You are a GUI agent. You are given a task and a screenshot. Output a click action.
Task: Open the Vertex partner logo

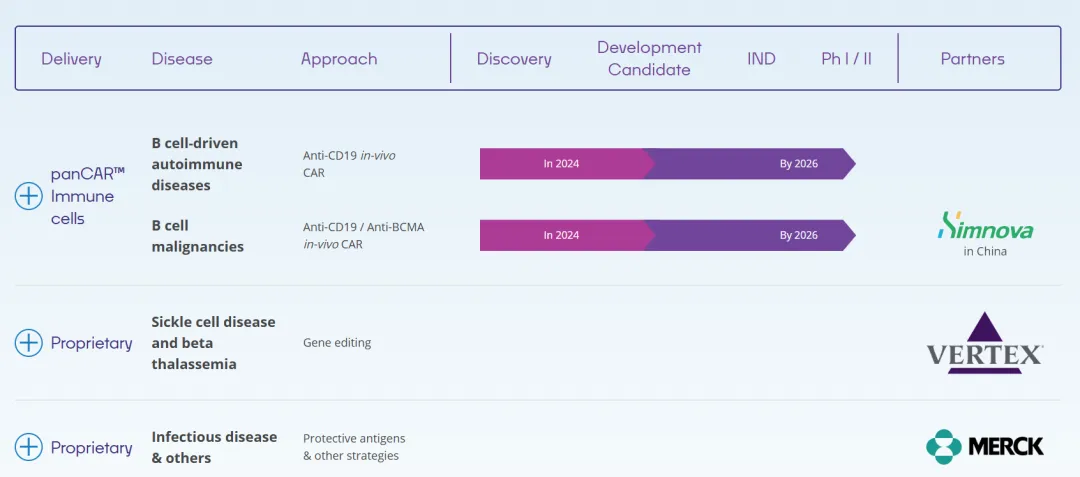point(985,343)
